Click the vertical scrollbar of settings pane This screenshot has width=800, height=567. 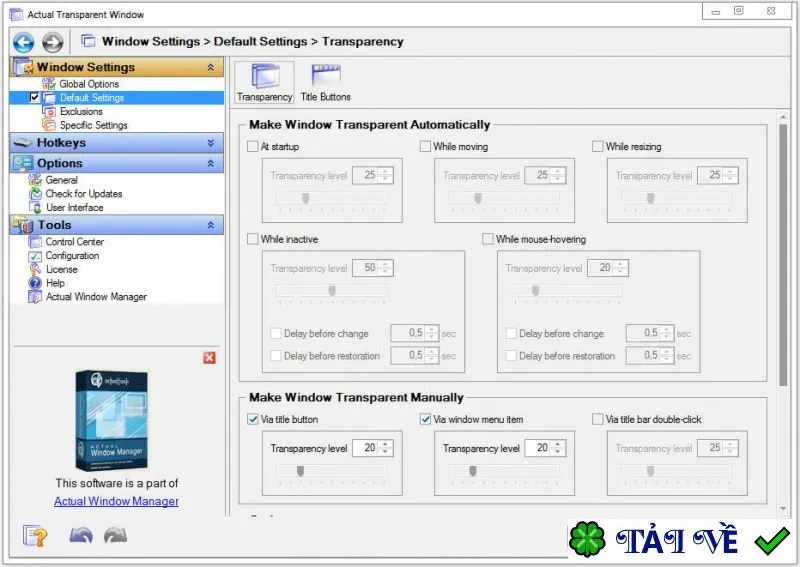[783, 255]
